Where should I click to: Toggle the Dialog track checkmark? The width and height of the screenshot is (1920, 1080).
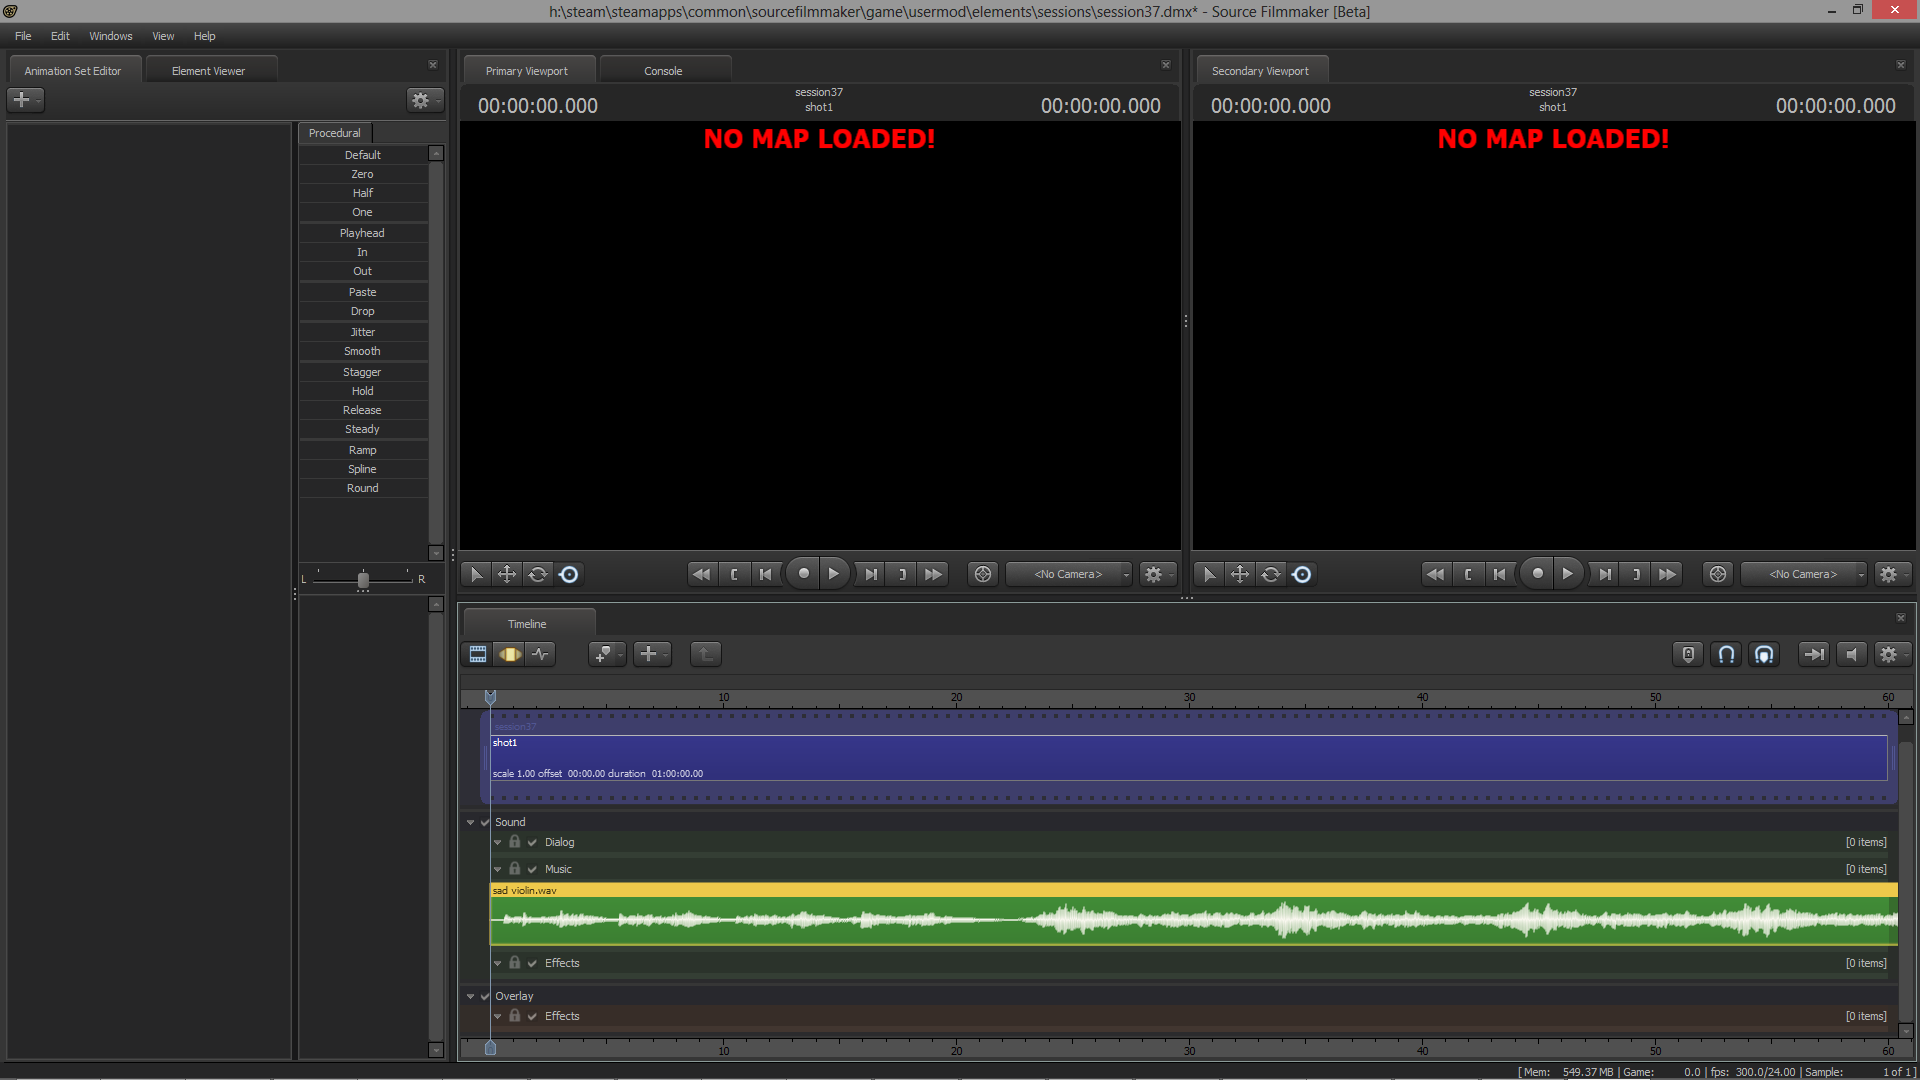pos(532,843)
